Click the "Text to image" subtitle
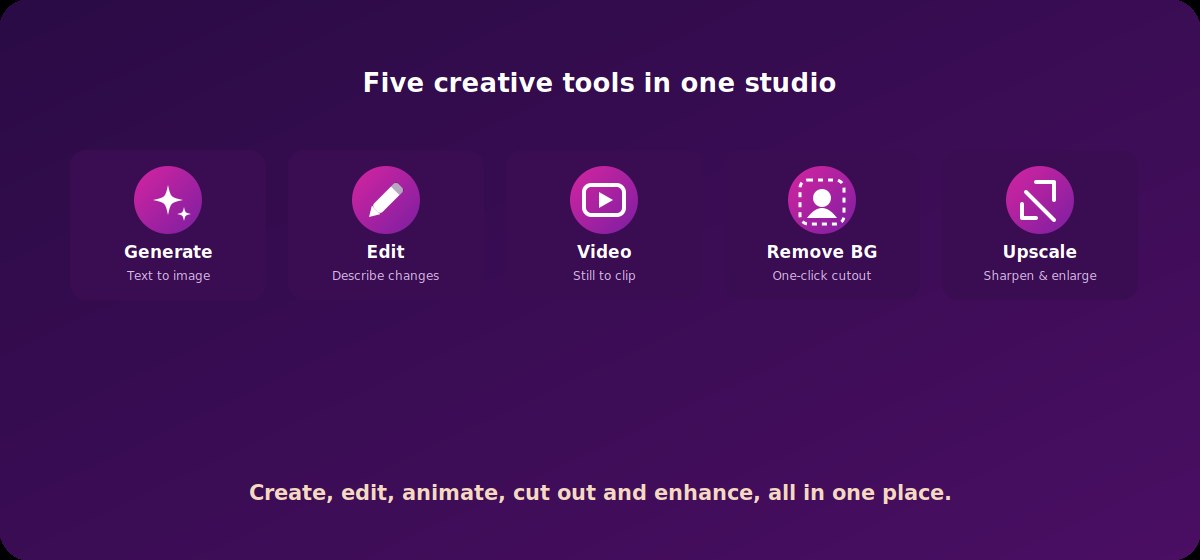 [168, 276]
